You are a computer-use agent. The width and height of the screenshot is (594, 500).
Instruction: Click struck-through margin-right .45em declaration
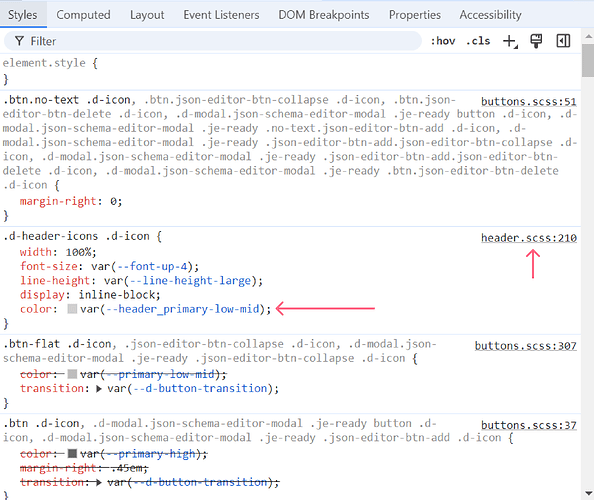click(84, 468)
